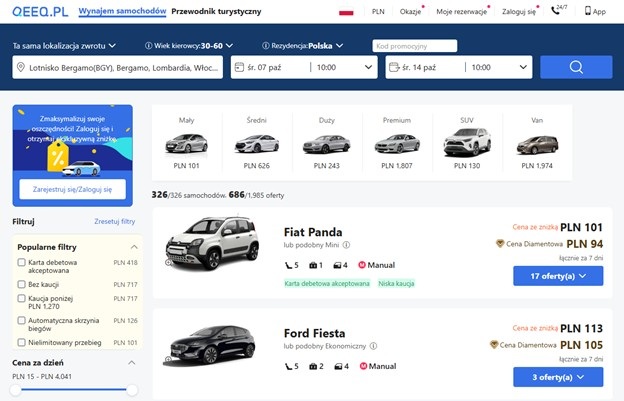Screen dimensions: 624x401
Task: Click the App mobile phone icon
Action: [x=587, y=11]
